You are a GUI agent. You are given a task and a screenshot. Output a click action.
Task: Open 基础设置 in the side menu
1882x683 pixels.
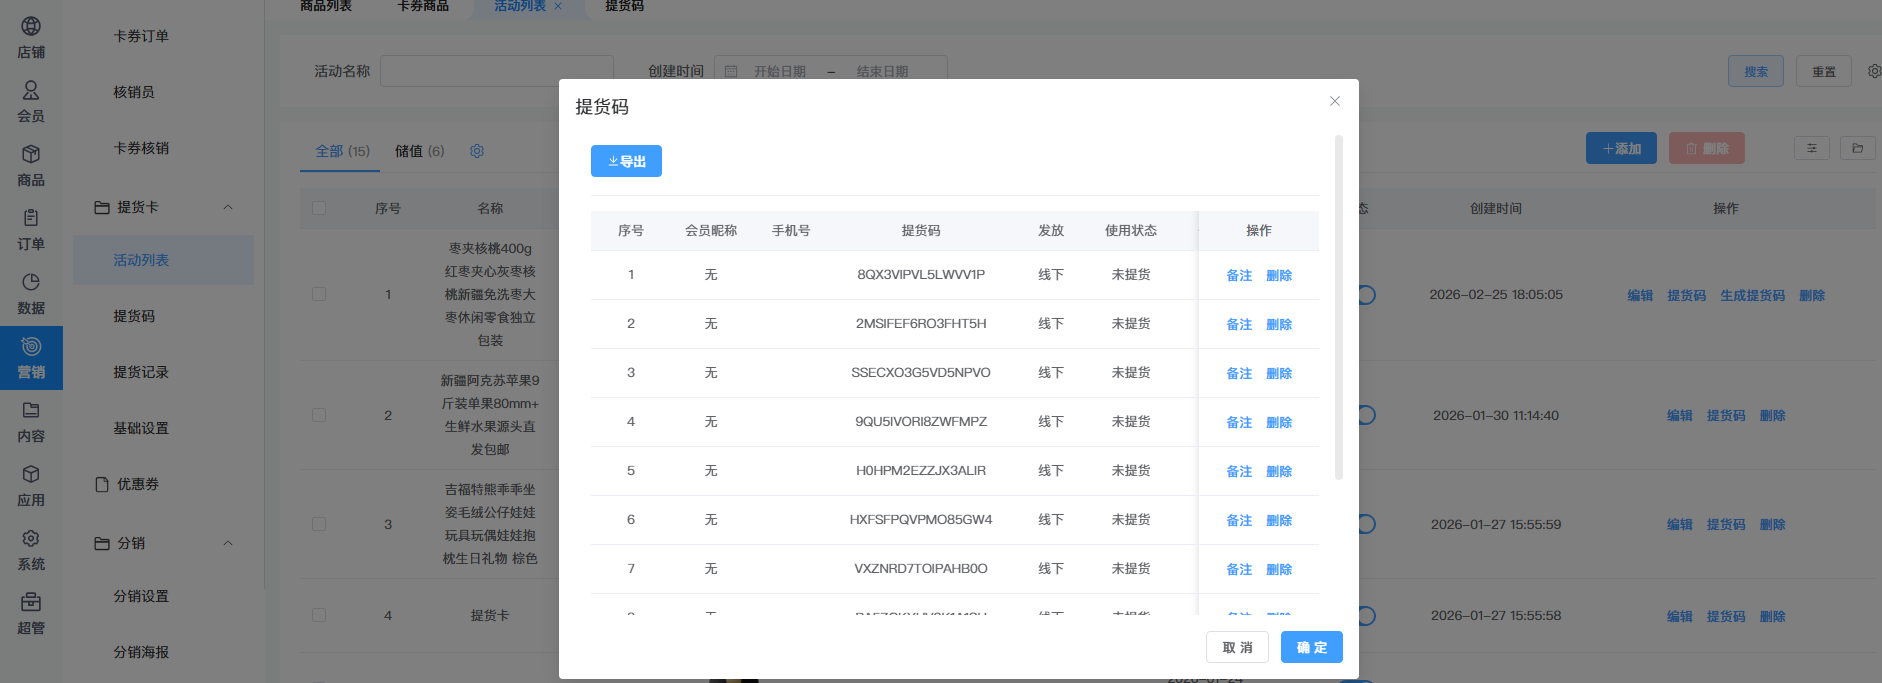tap(141, 428)
